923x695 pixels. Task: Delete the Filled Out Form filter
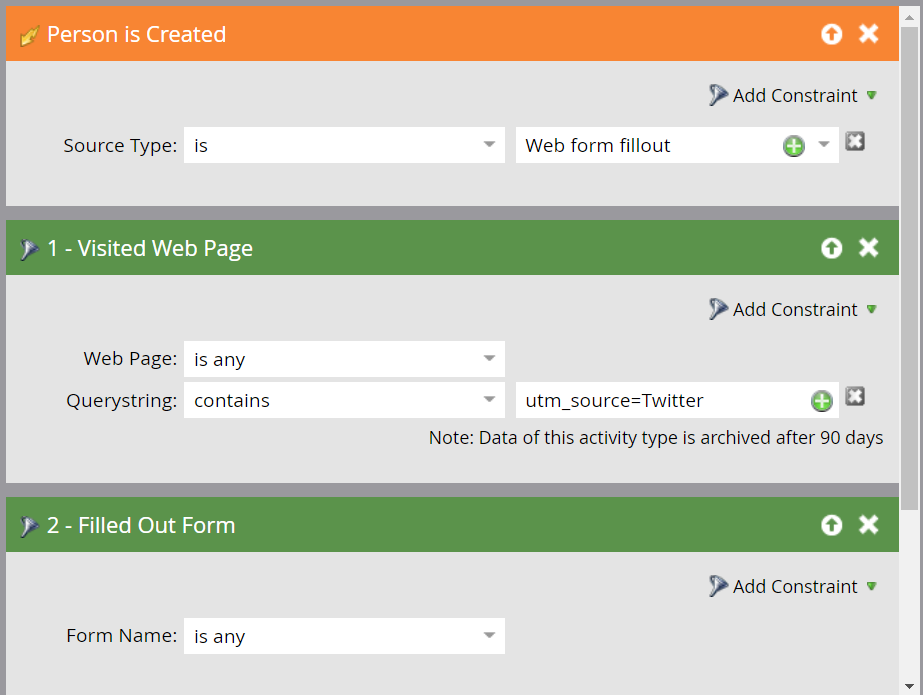[868, 525]
